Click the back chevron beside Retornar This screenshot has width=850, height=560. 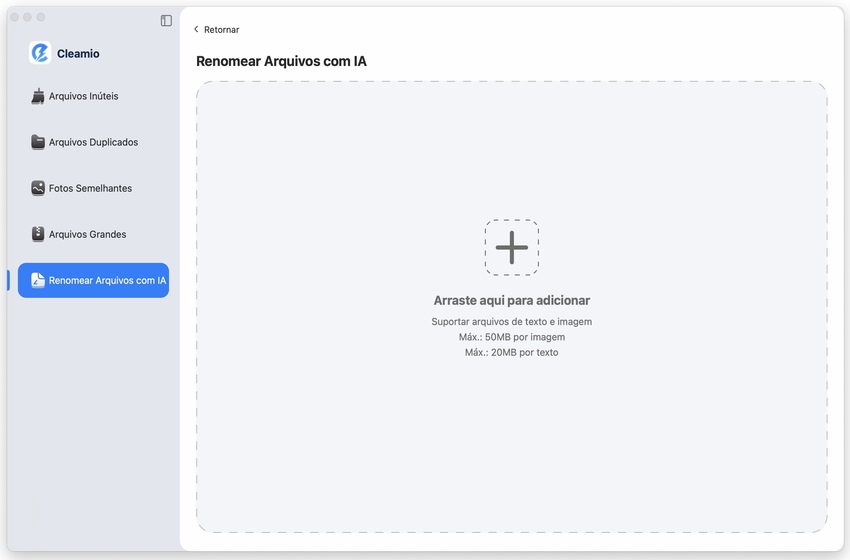click(196, 29)
